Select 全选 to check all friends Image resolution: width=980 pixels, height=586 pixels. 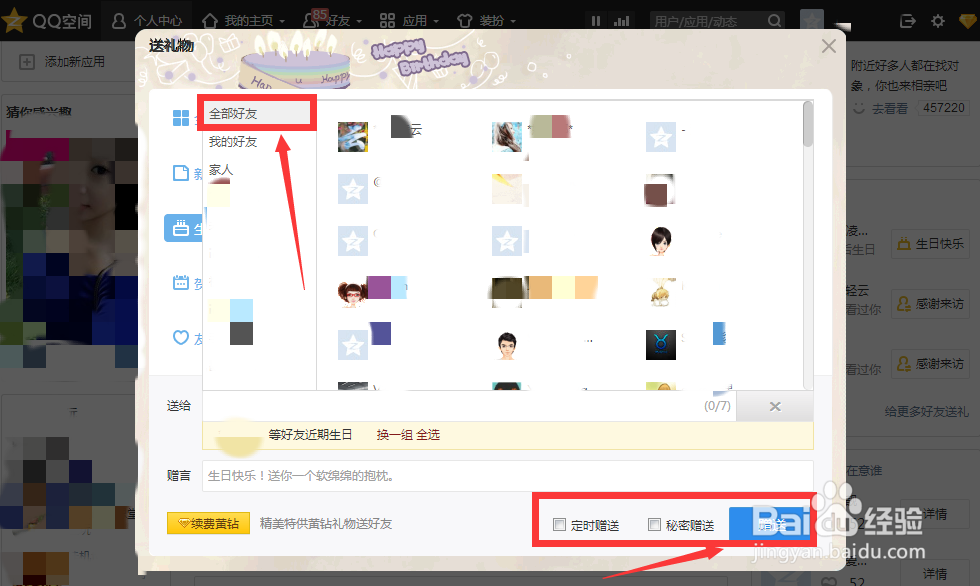coord(427,435)
